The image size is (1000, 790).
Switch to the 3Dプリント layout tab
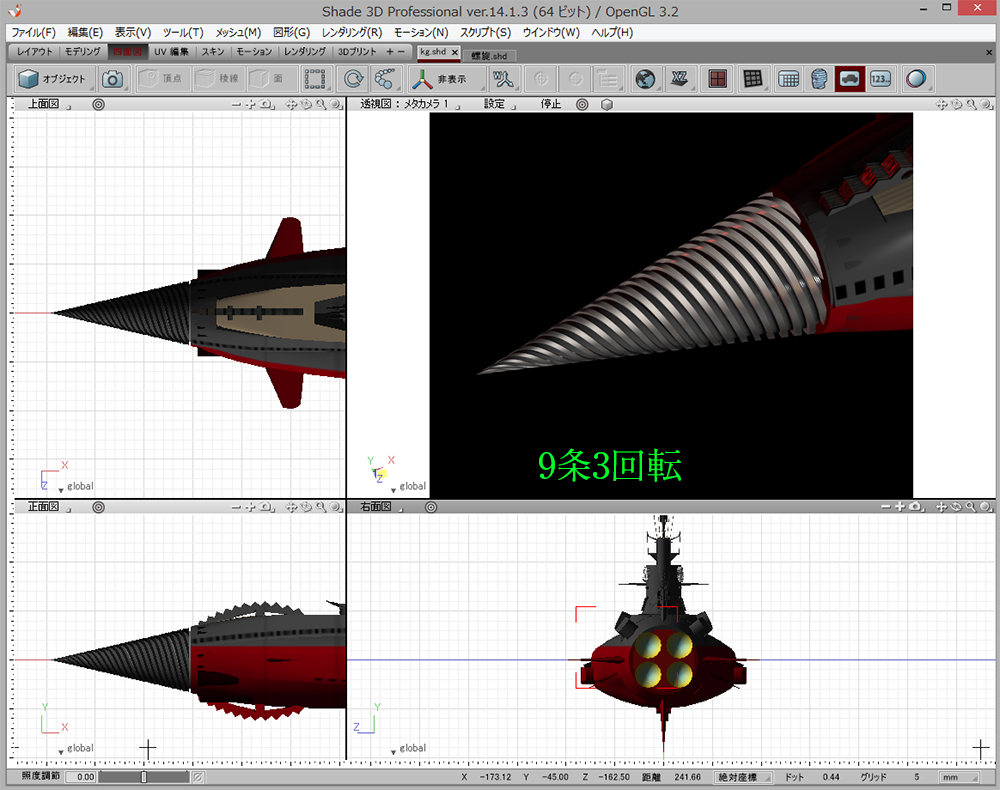coord(357,52)
